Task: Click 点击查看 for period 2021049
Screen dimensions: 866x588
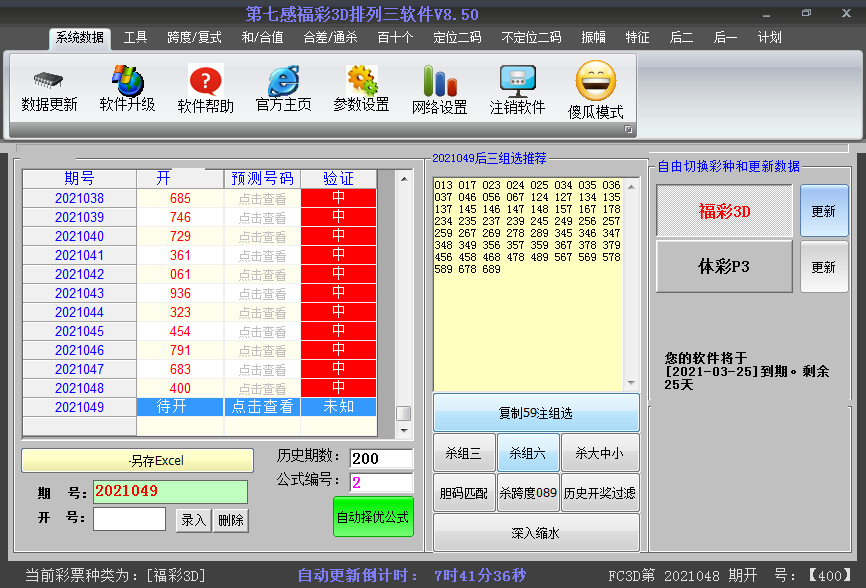Action: click(262, 407)
